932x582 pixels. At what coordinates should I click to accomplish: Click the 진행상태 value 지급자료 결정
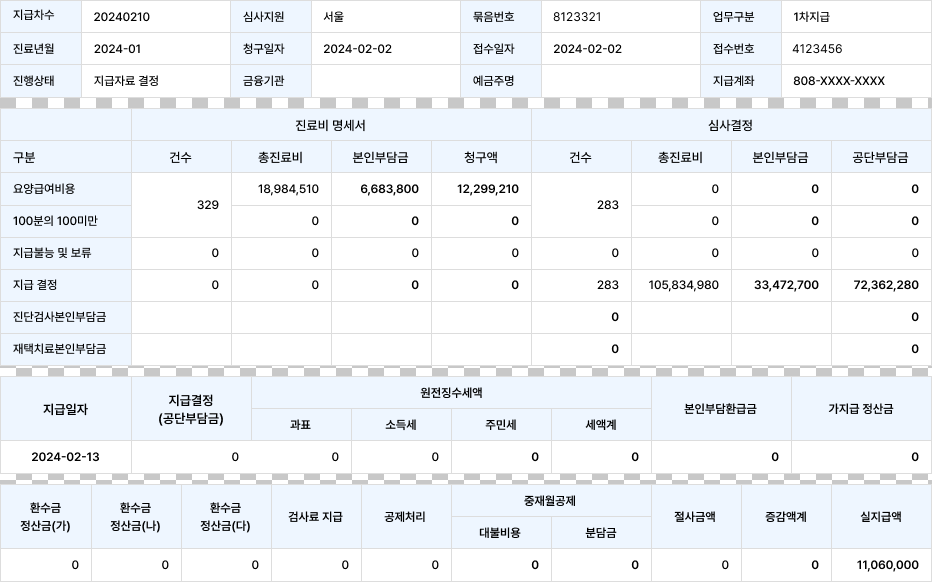(x=126, y=81)
